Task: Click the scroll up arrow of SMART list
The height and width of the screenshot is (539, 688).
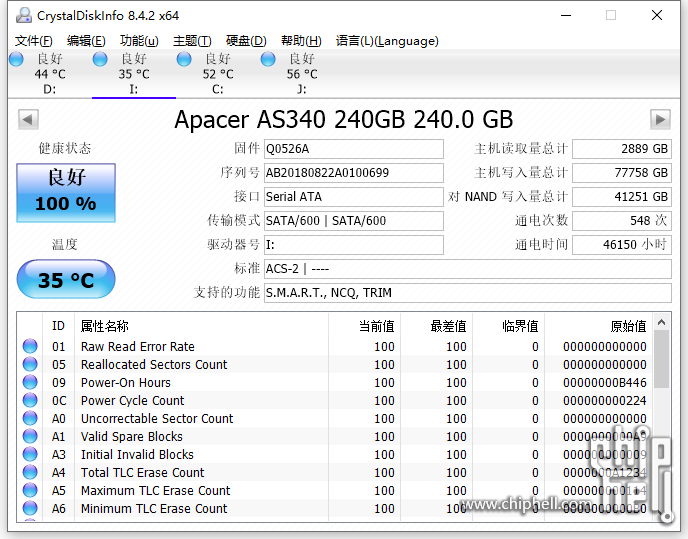Action: (x=662, y=323)
